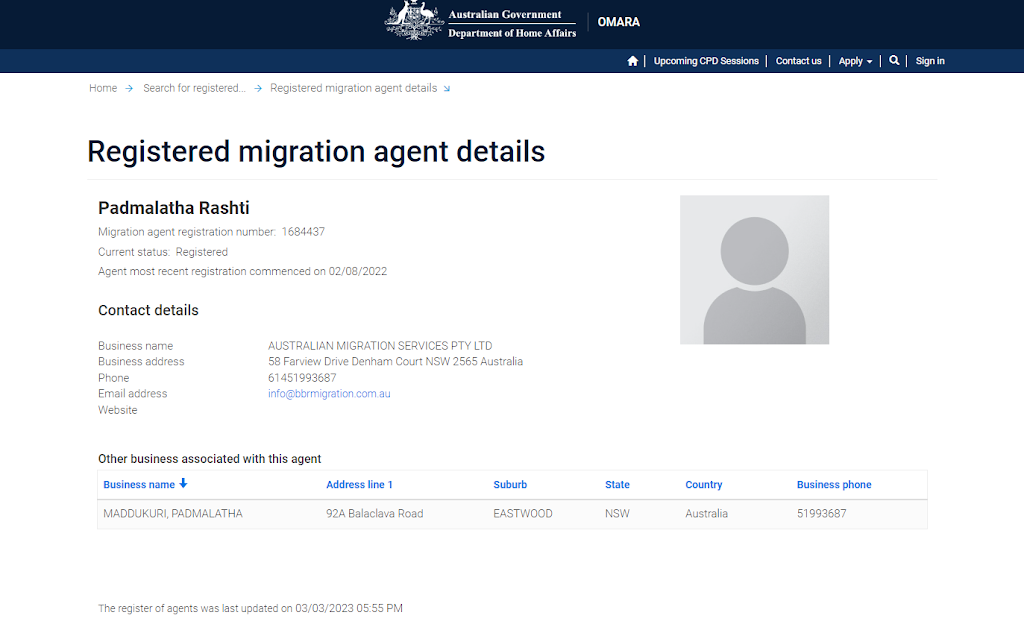Click the agent name 'Padmalatha Rashti'
Image resolution: width=1024 pixels, height=627 pixels.
pos(174,208)
